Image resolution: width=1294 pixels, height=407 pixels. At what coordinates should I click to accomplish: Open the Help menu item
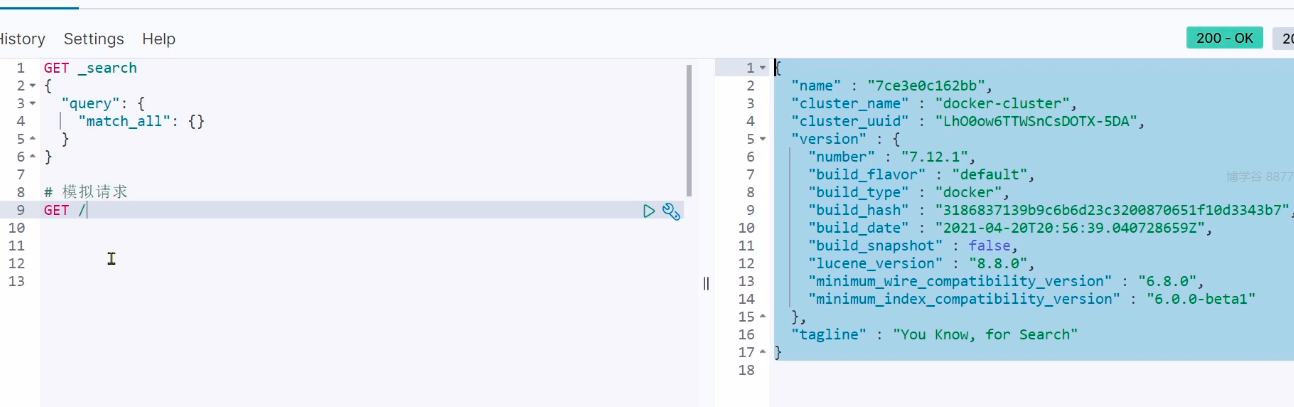point(158,39)
